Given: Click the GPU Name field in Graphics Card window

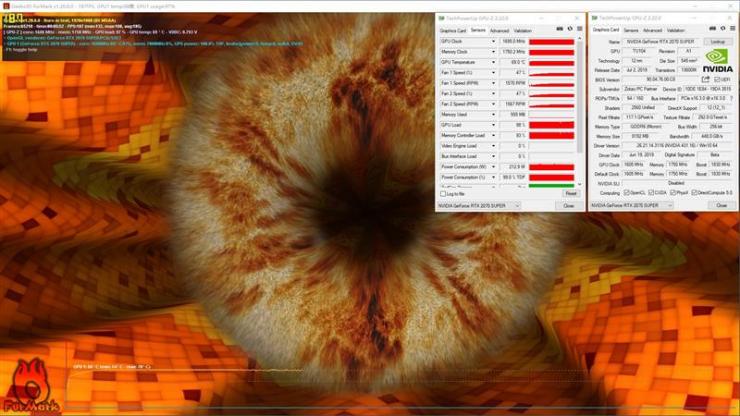Looking at the screenshot, I should [662, 42].
